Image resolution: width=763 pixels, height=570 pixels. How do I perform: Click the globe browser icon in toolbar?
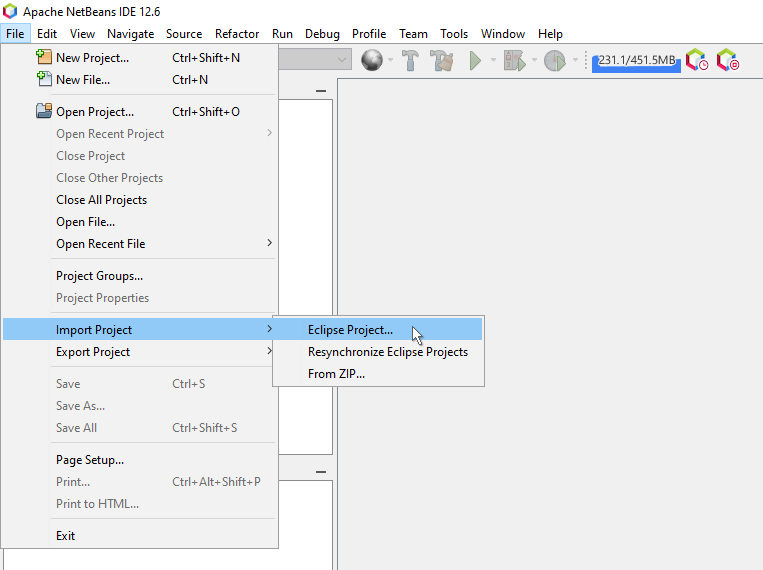[x=372, y=60]
